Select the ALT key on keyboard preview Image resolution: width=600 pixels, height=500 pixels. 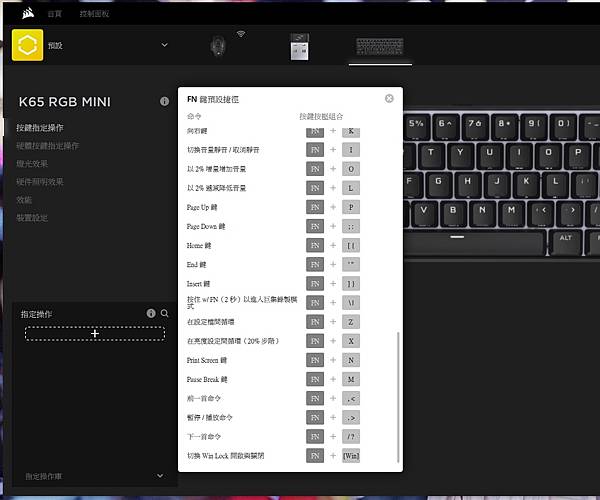click(566, 241)
